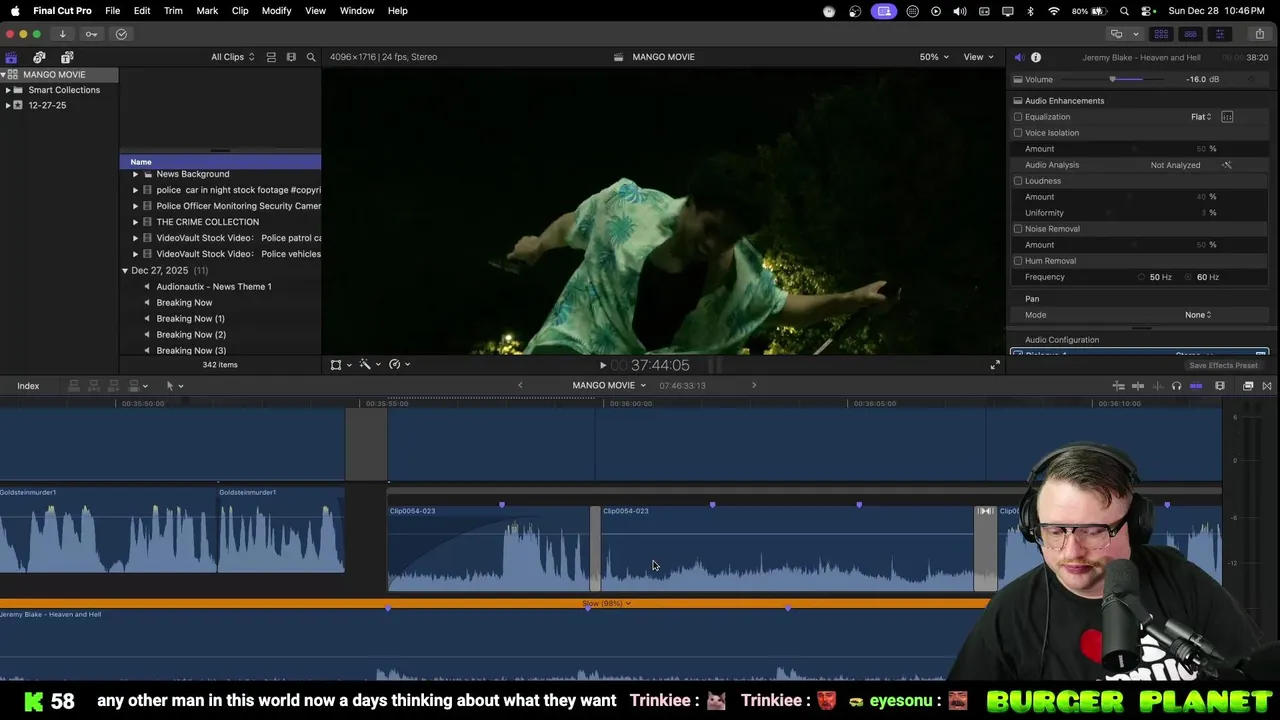Adjust the Volume slider handle
This screenshot has height=720, width=1280.
tap(1112, 80)
